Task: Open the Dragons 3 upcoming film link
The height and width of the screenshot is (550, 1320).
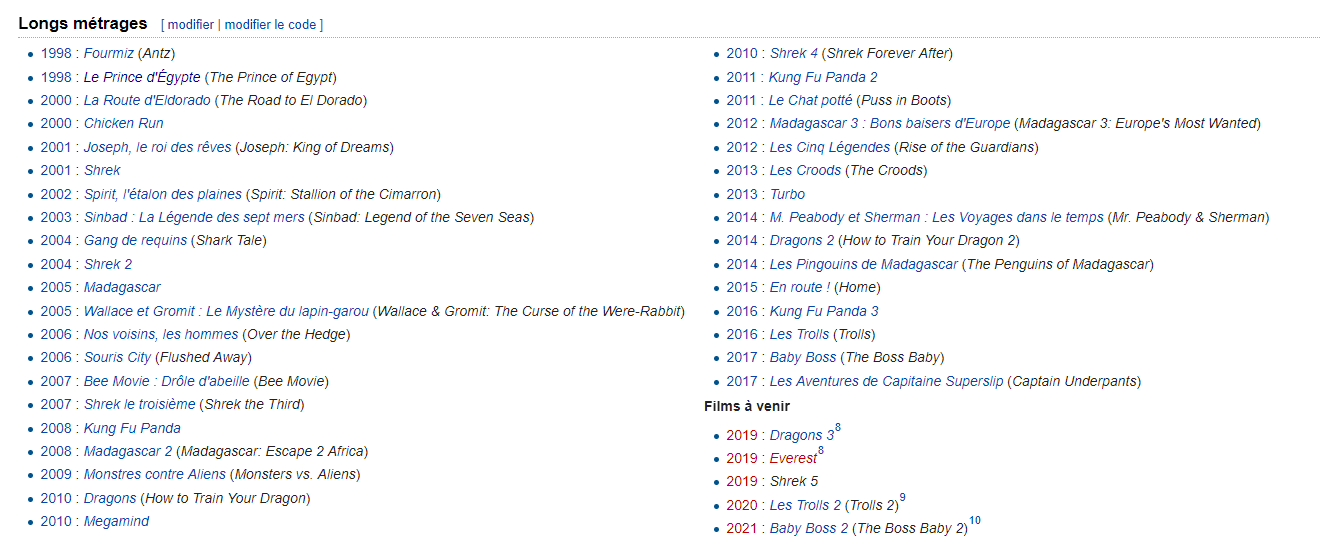Action: (x=802, y=435)
